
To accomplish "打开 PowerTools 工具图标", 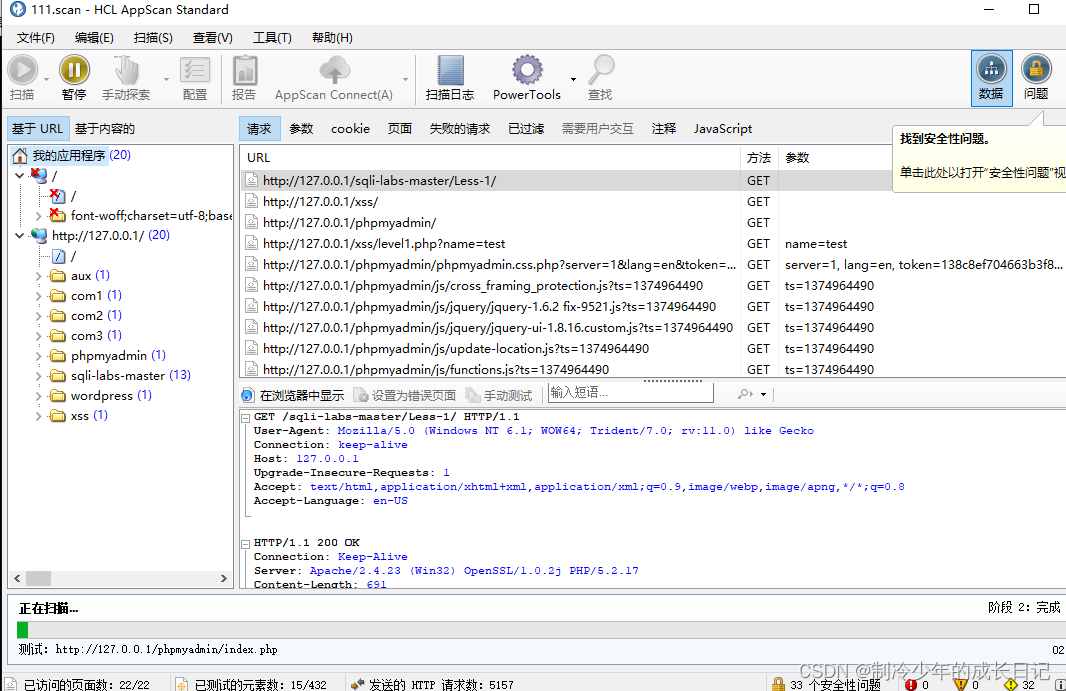I will (x=527, y=70).
